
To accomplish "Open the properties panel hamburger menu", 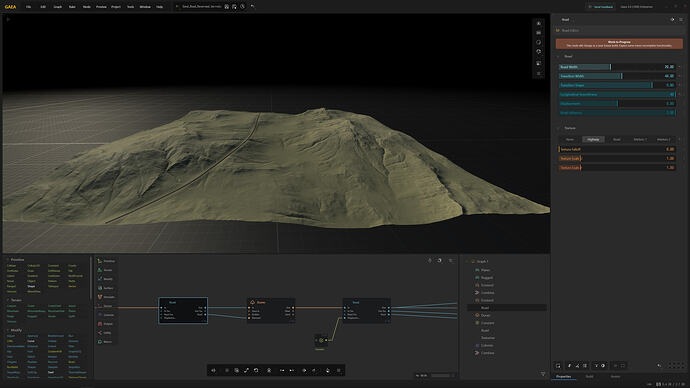I will (681, 19).
